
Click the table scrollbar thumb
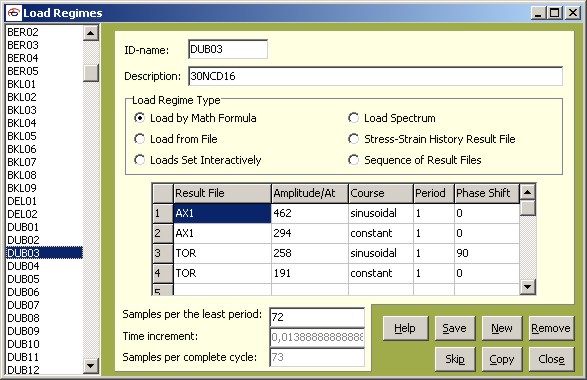[x=527, y=208]
